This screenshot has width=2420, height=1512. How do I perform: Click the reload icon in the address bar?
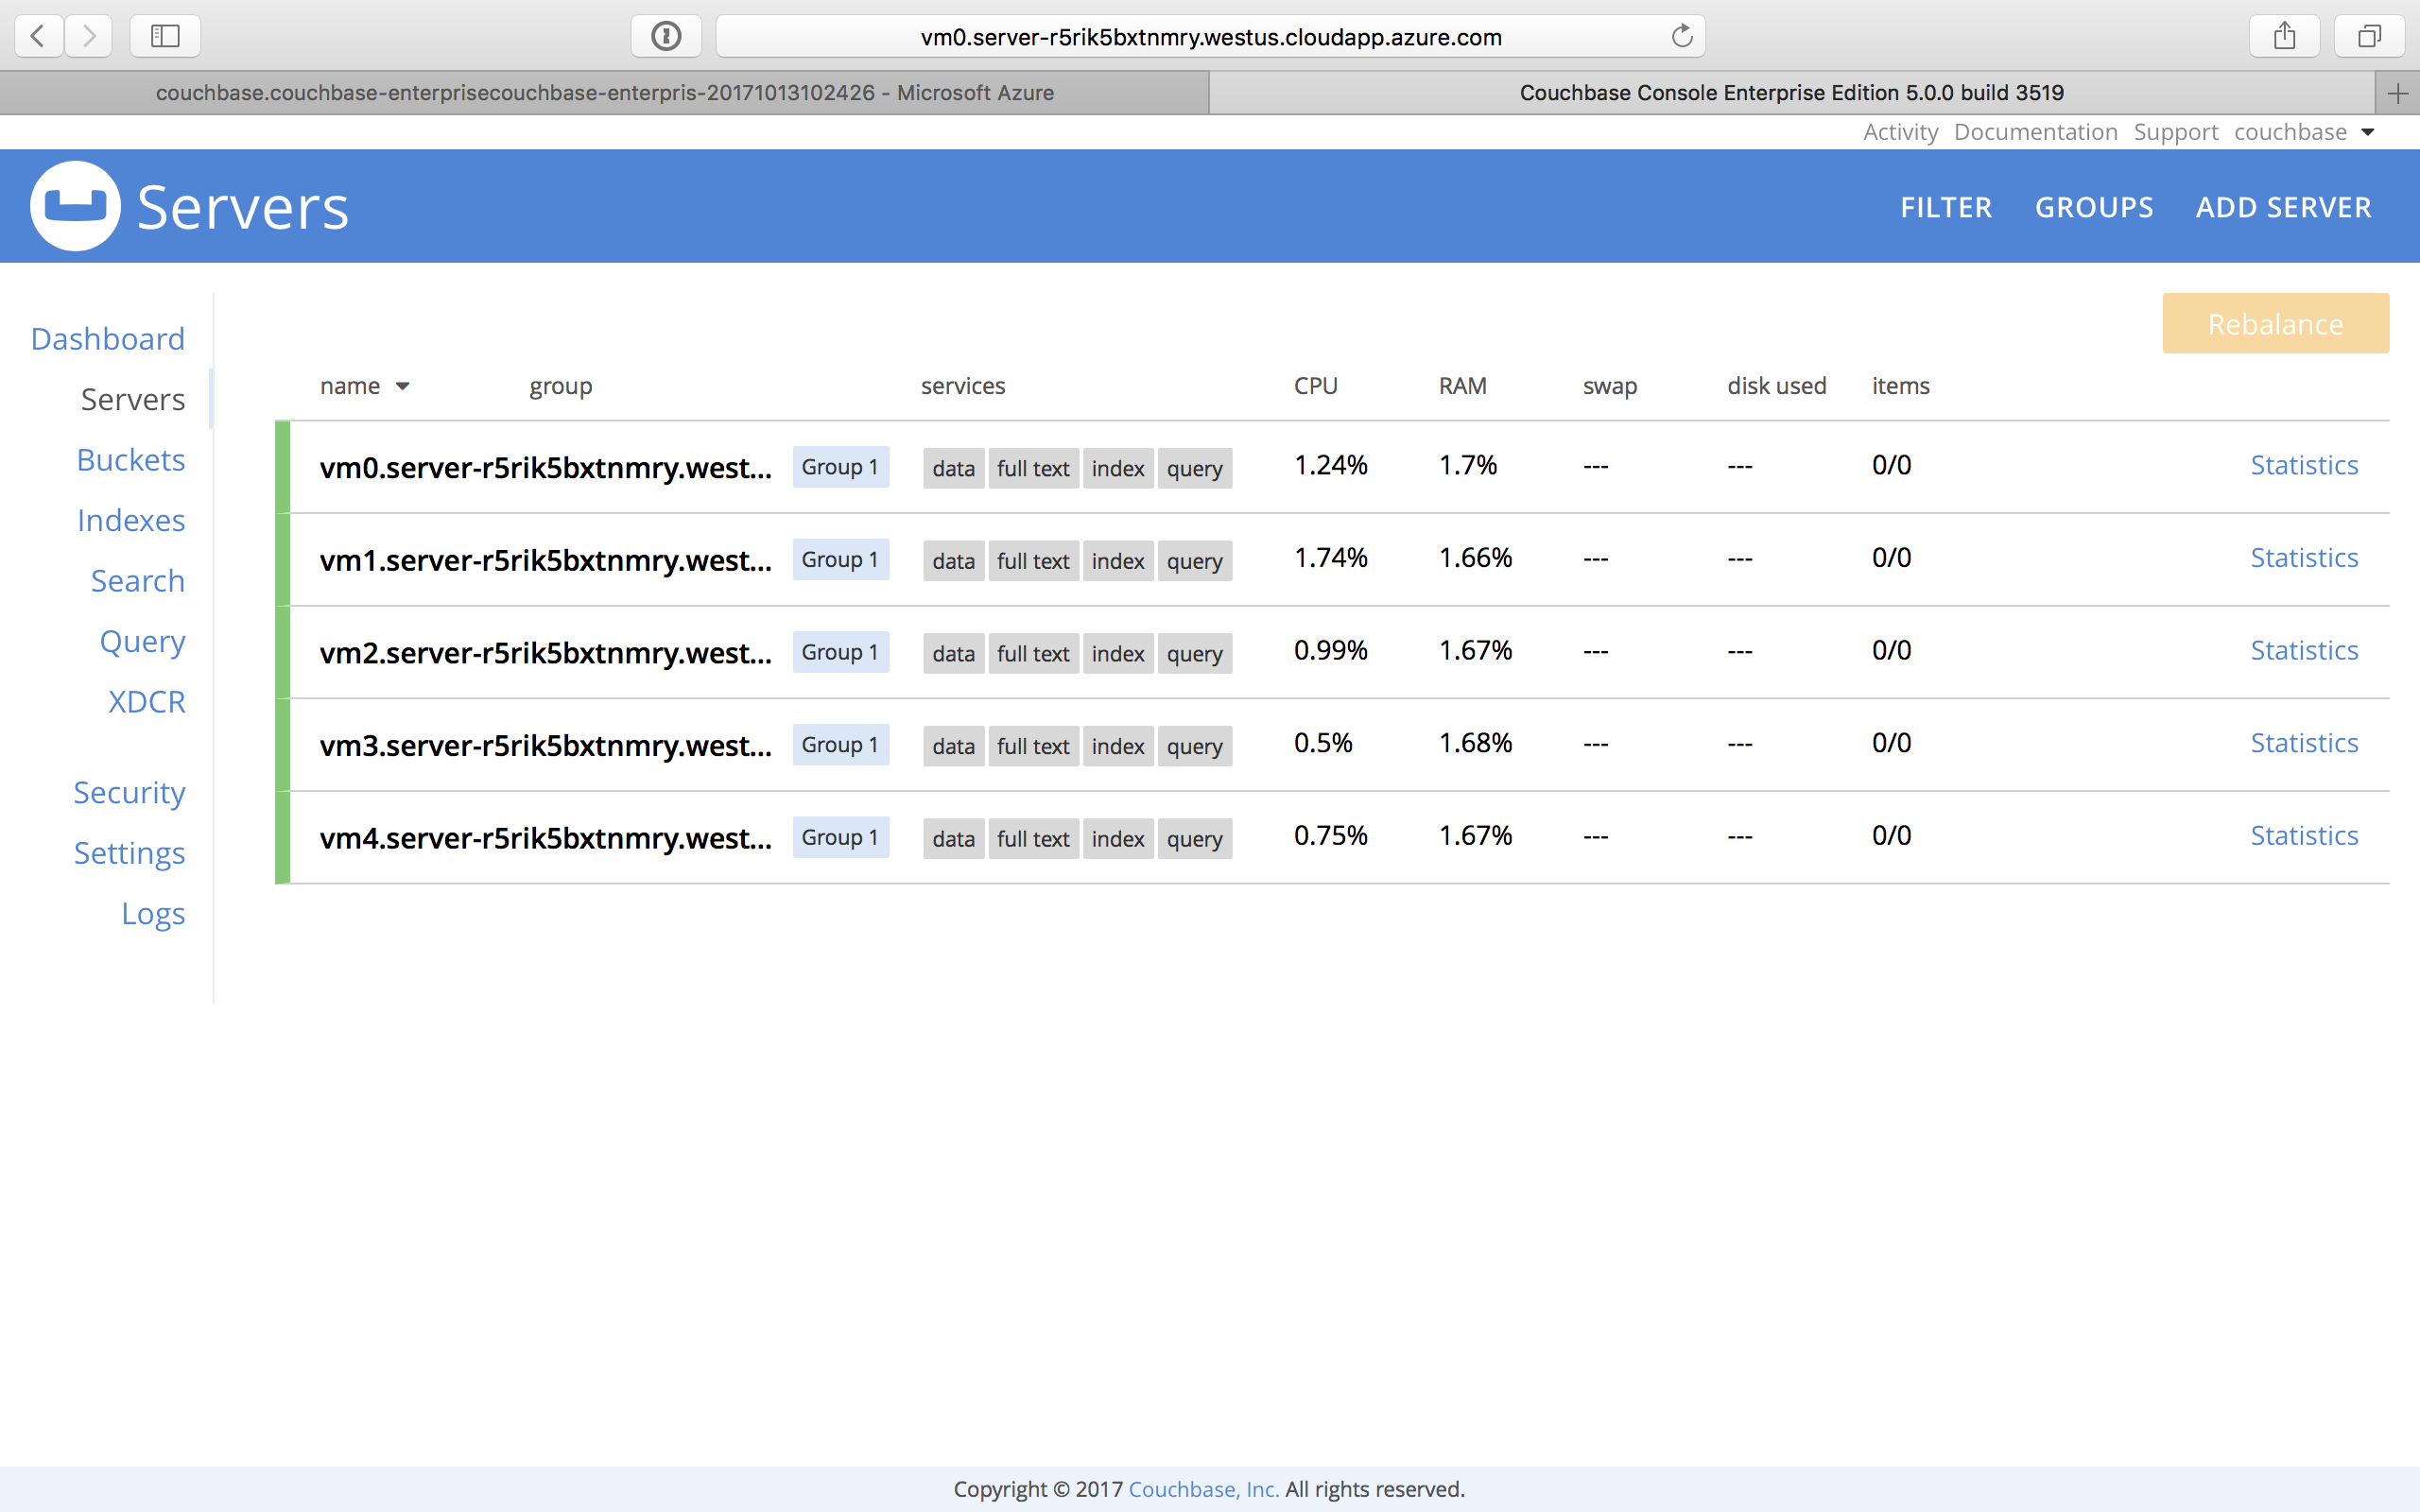pos(1680,35)
